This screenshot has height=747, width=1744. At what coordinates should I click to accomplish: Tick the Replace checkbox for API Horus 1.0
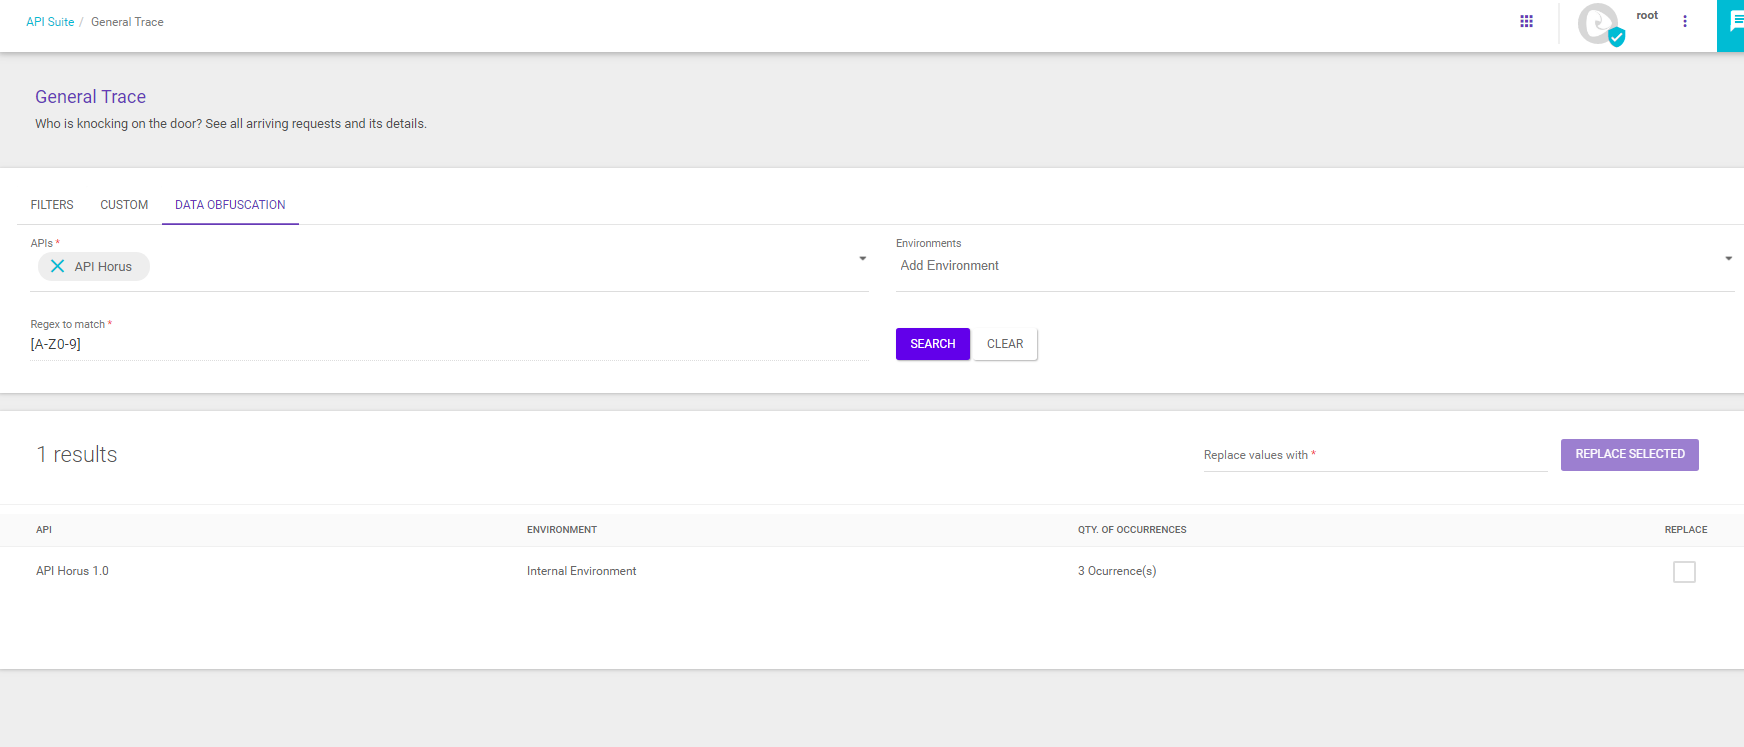[x=1684, y=572]
